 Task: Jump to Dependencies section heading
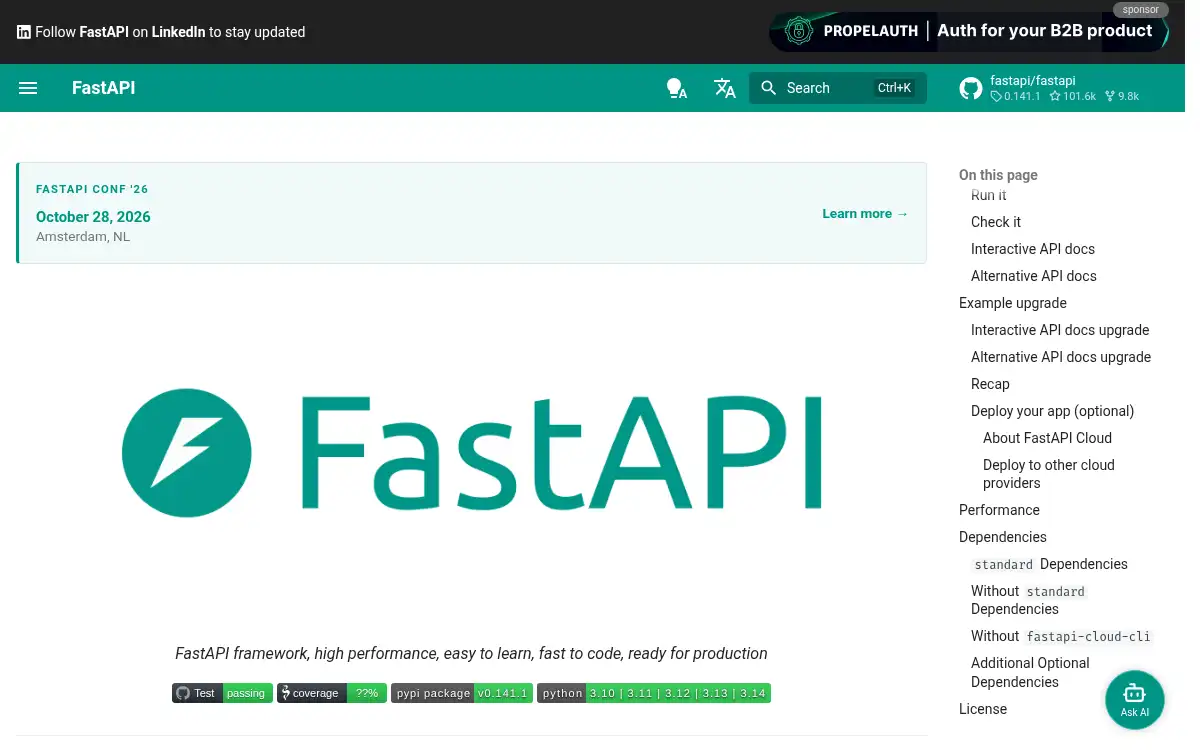(x=1003, y=537)
